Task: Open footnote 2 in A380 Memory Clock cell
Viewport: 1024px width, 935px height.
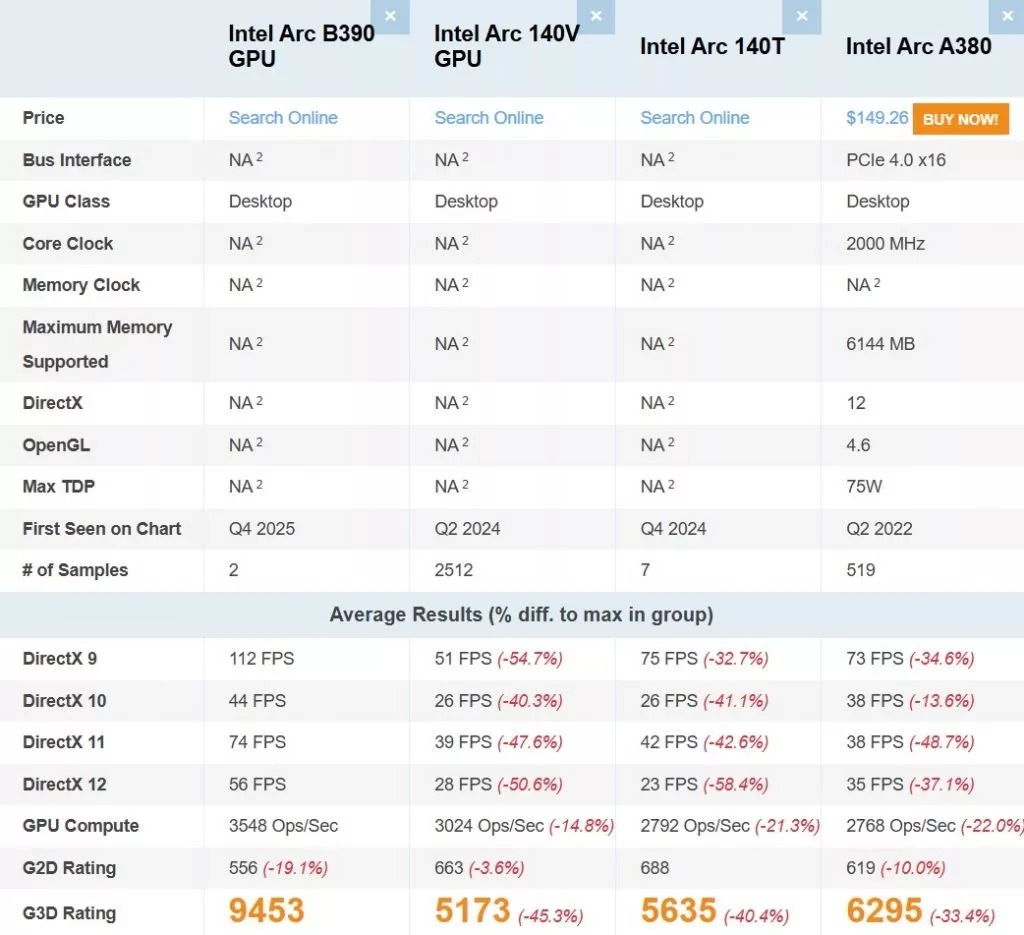Action: (x=877, y=283)
